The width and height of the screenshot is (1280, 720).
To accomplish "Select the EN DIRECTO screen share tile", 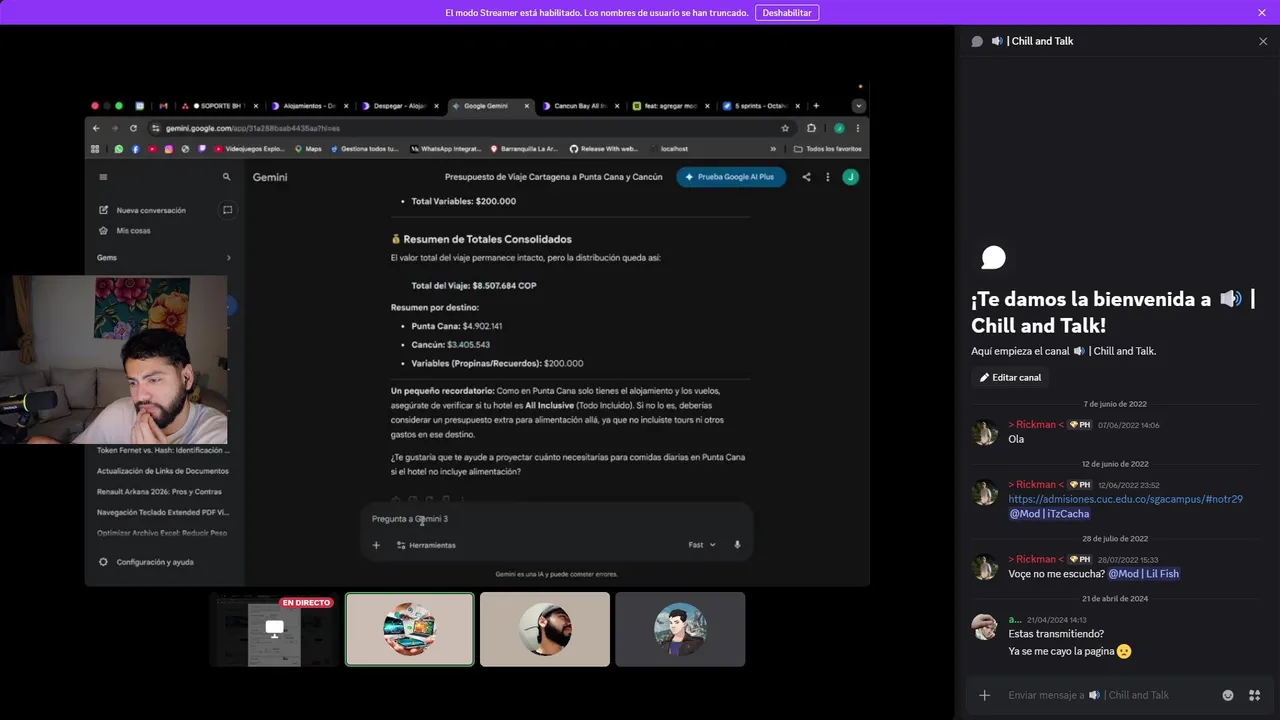I will pyautogui.click(x=274, y=629).
